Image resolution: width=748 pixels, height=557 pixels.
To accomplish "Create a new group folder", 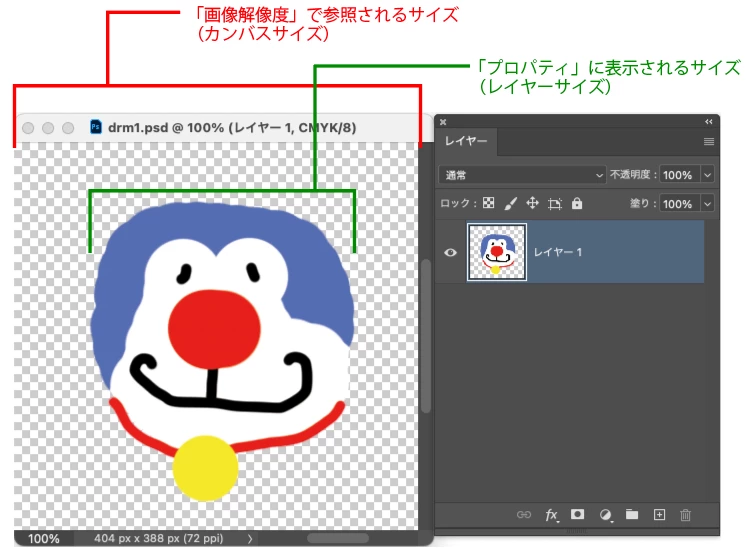I will pos(632,514).
